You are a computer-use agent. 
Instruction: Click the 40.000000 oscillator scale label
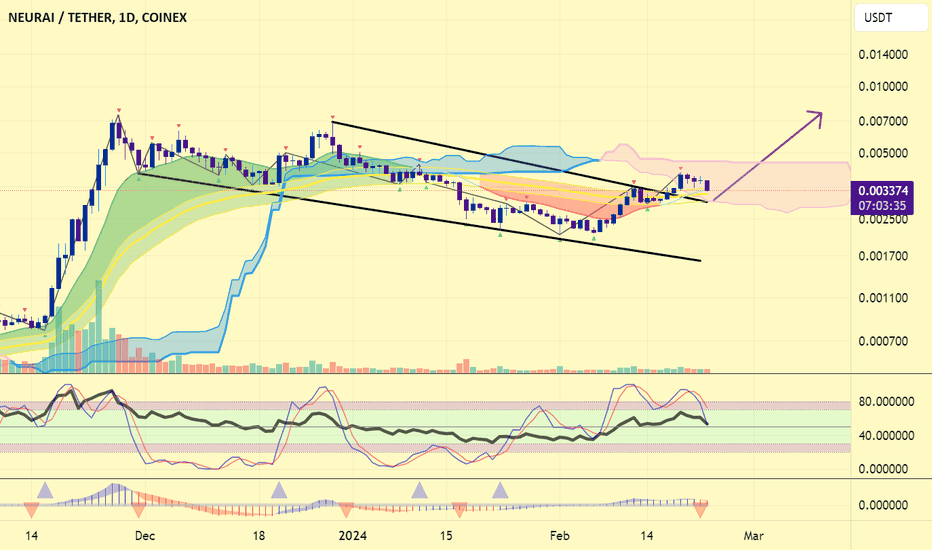click(886, 436)
